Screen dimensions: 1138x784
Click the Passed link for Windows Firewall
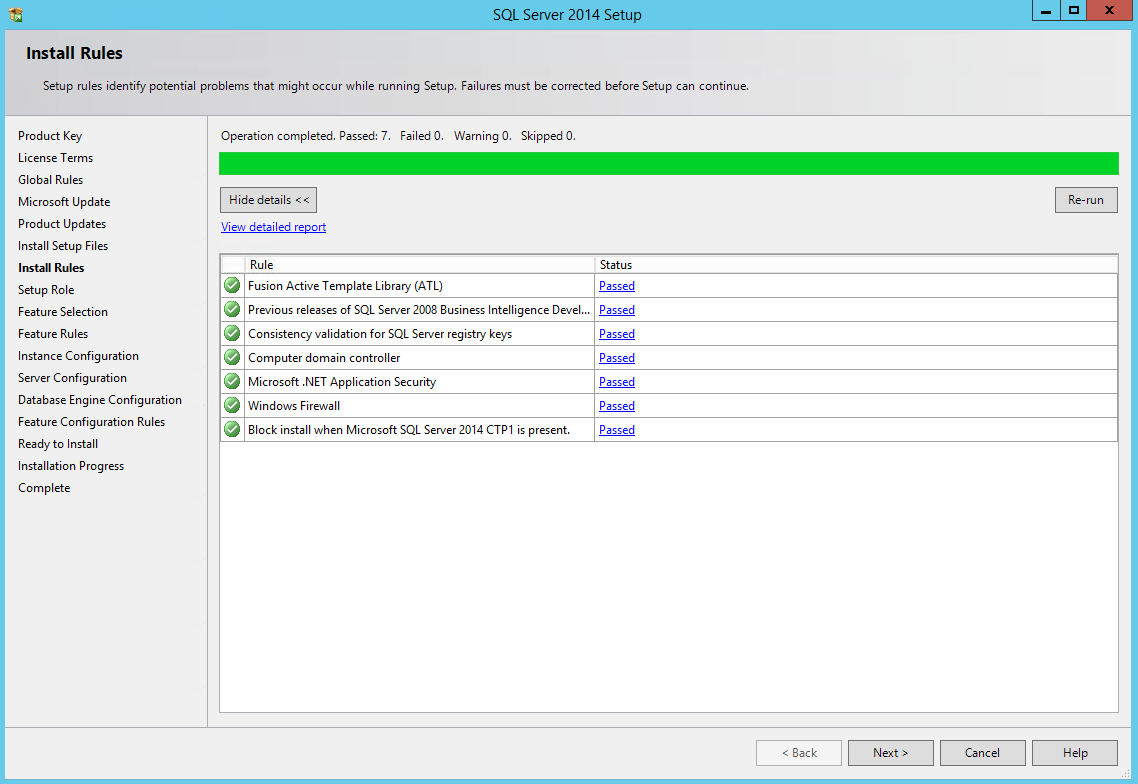(616, 405)
